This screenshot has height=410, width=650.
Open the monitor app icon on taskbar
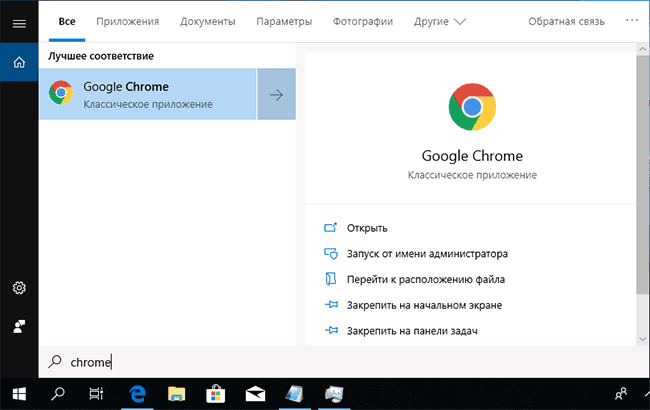[x=334, y=394]
